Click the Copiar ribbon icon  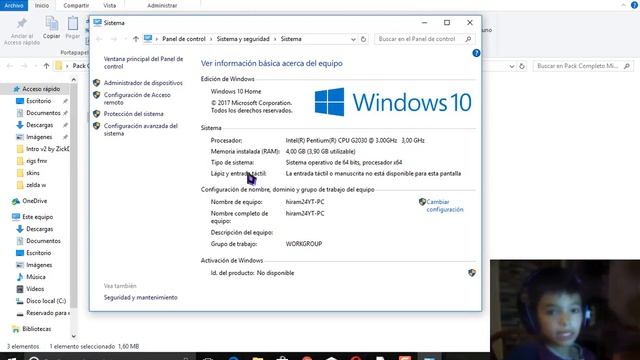[x=51, y=23]
